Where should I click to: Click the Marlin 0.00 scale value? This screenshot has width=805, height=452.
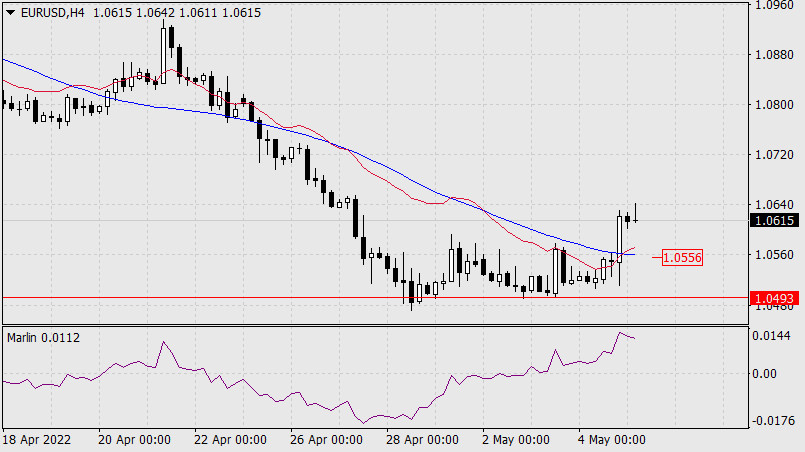pyautogui.click(x=764, y=374)
